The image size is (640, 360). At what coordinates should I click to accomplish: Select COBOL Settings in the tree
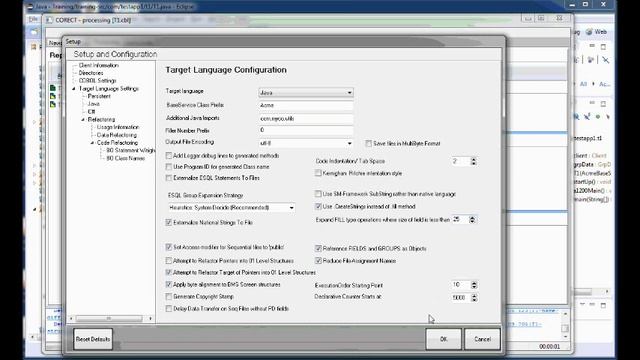click(x=98, y=81)
